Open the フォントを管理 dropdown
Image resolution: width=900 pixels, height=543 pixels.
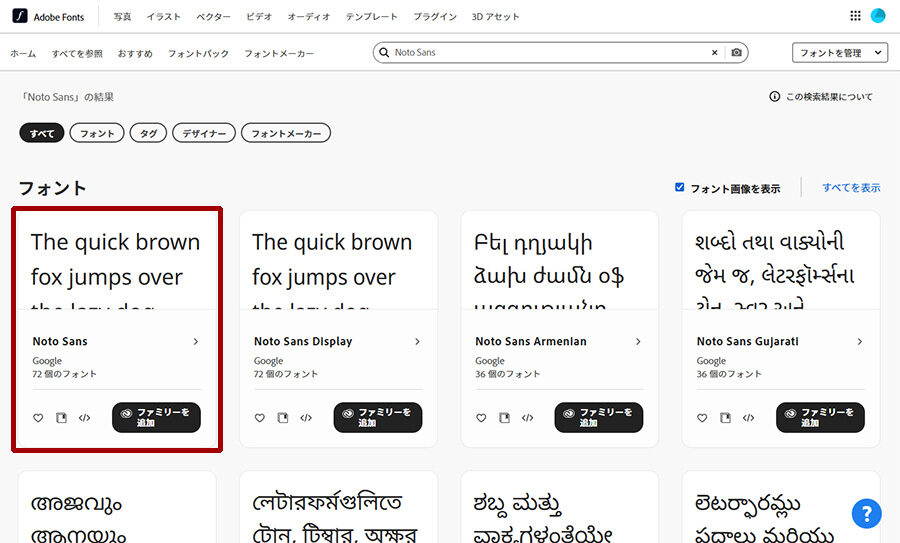point(840,52)
